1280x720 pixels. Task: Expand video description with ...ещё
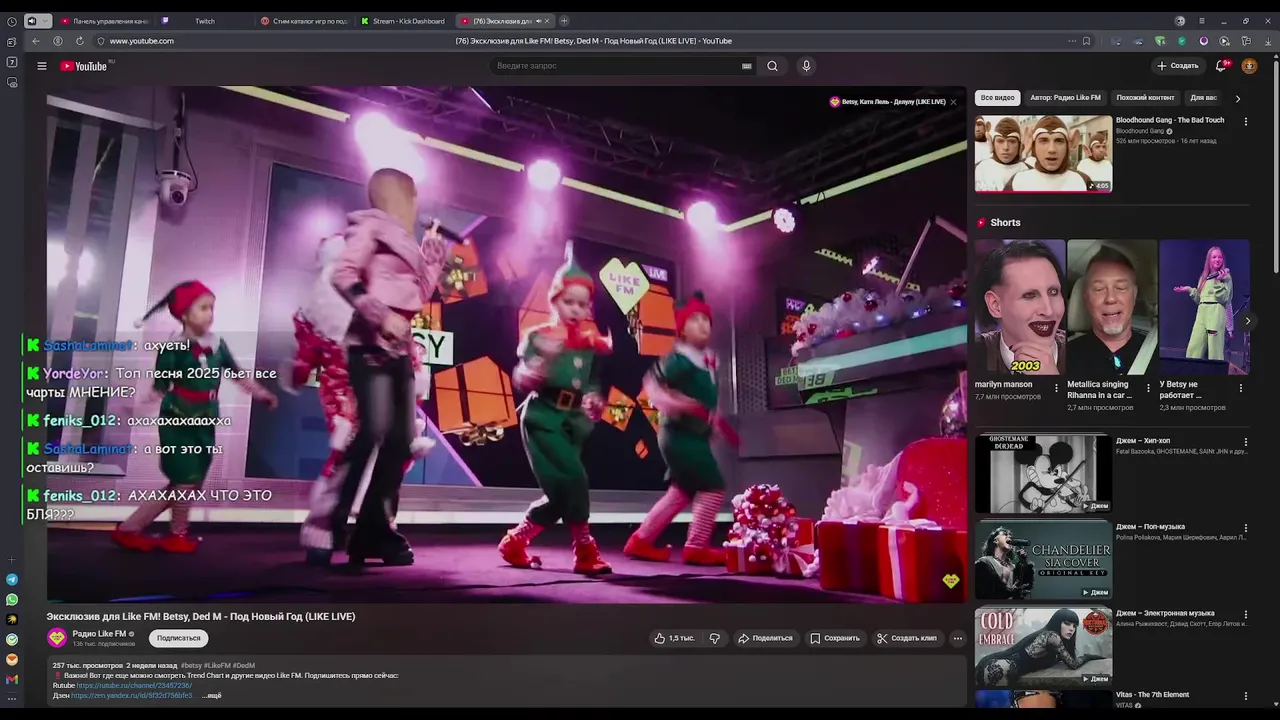(x=212, y=695)
